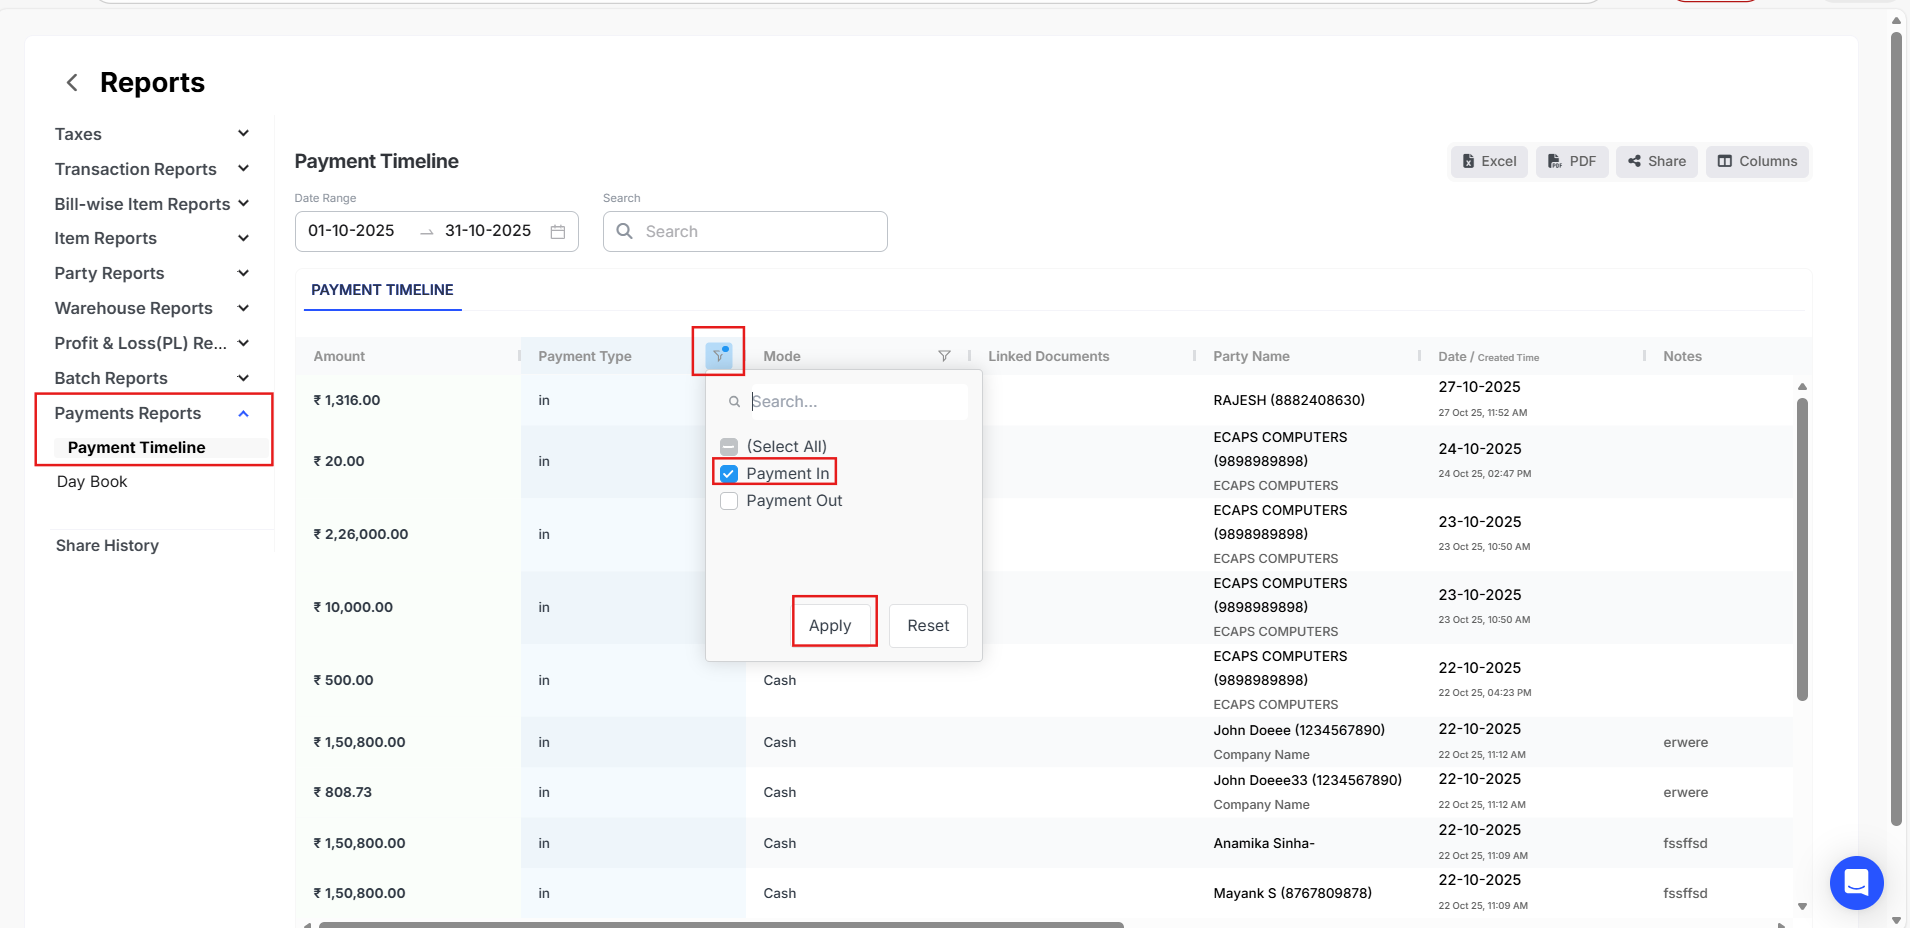Select the PAYMENT TIMELINE tab
Viewport: 1910px width, 928px height.
point(382,290)
